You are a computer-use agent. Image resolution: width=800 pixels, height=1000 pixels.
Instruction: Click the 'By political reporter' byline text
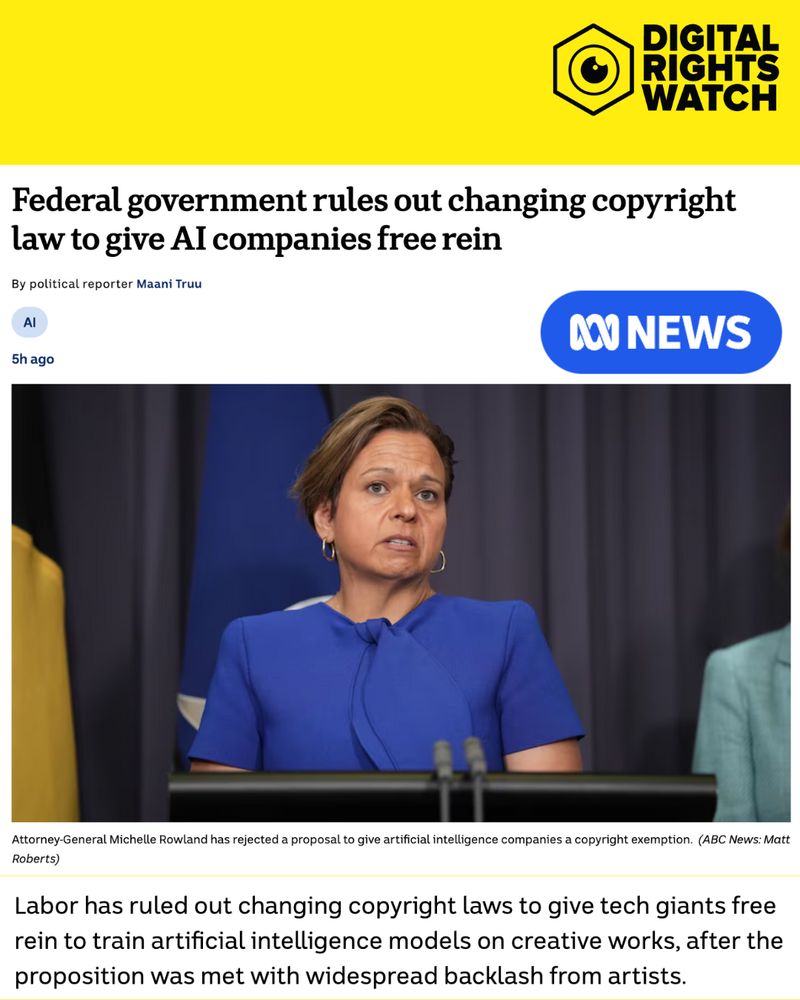point(72,284)
